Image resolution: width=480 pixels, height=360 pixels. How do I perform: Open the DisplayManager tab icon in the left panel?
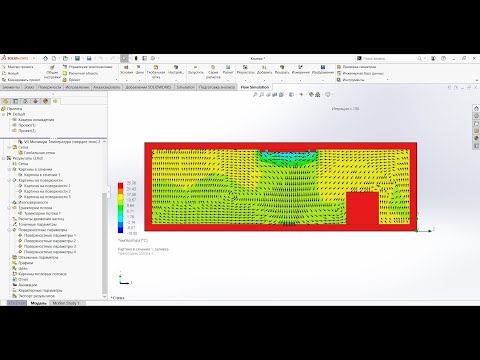coord(45,101)
